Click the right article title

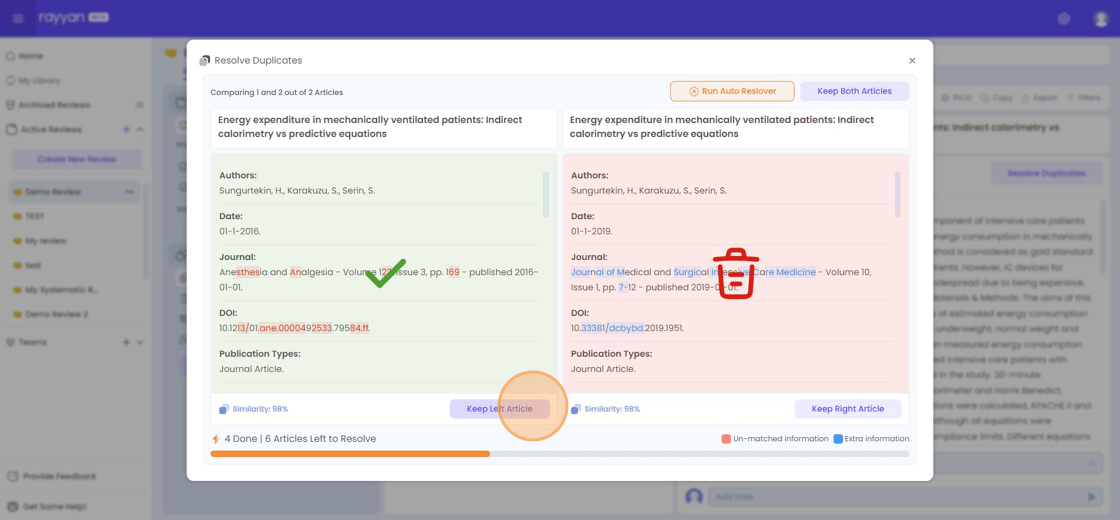point(722,127)
